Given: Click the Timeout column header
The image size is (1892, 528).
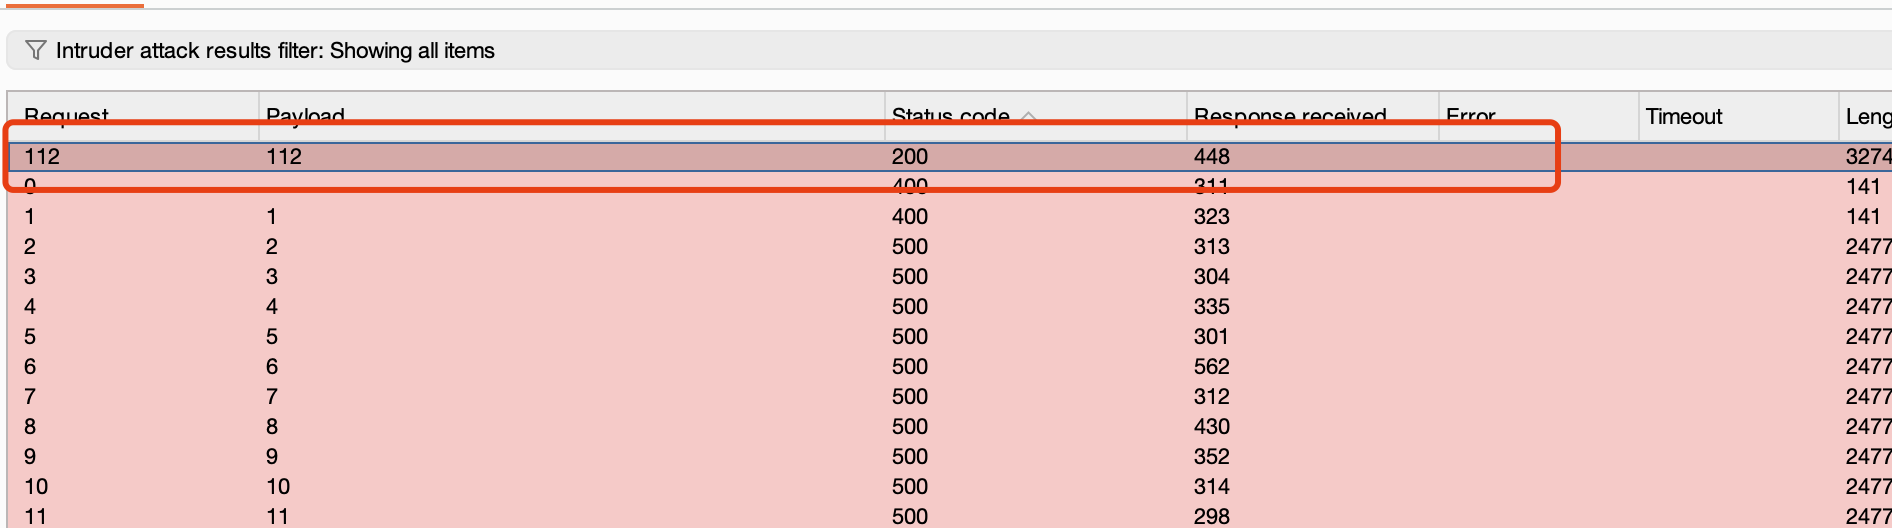Looking at the screenshot, I should pyautogui.click(x=1683, y=116).
